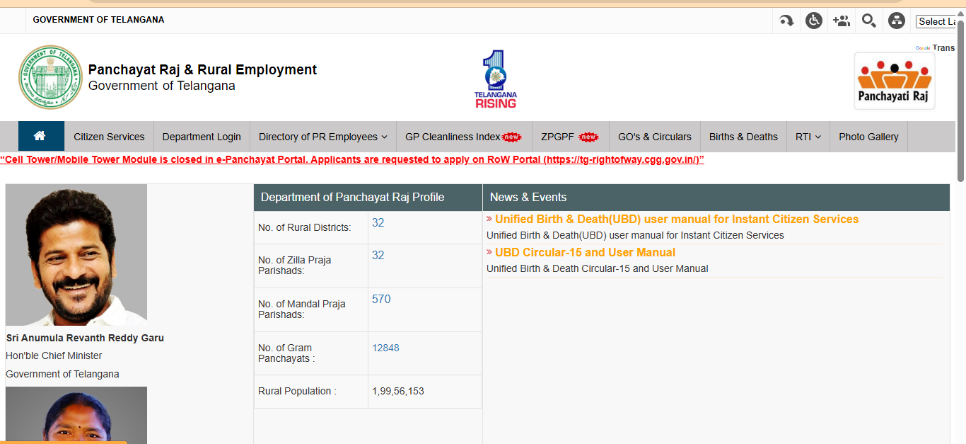Viewport: 966px width, 444px height.
Task: Click the Rural Population value 1,99,56,153
Action: coord(398,391)
